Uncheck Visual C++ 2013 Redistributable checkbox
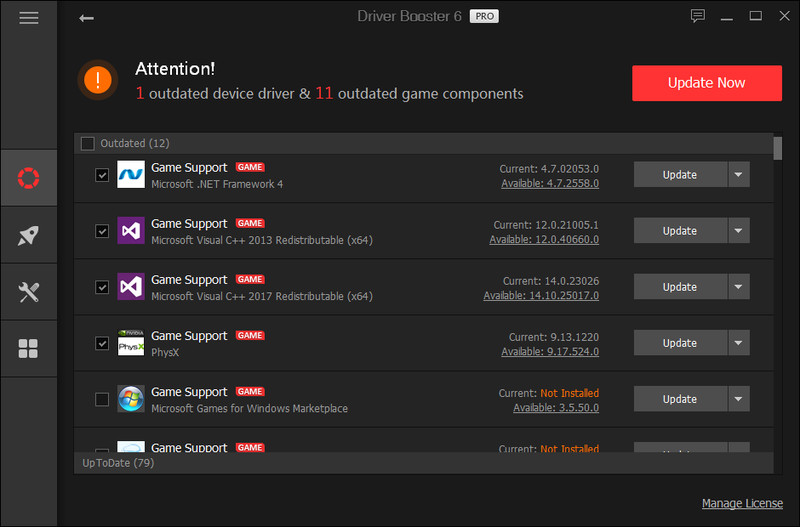The image size is (800, 527). (x=102, y=231)
